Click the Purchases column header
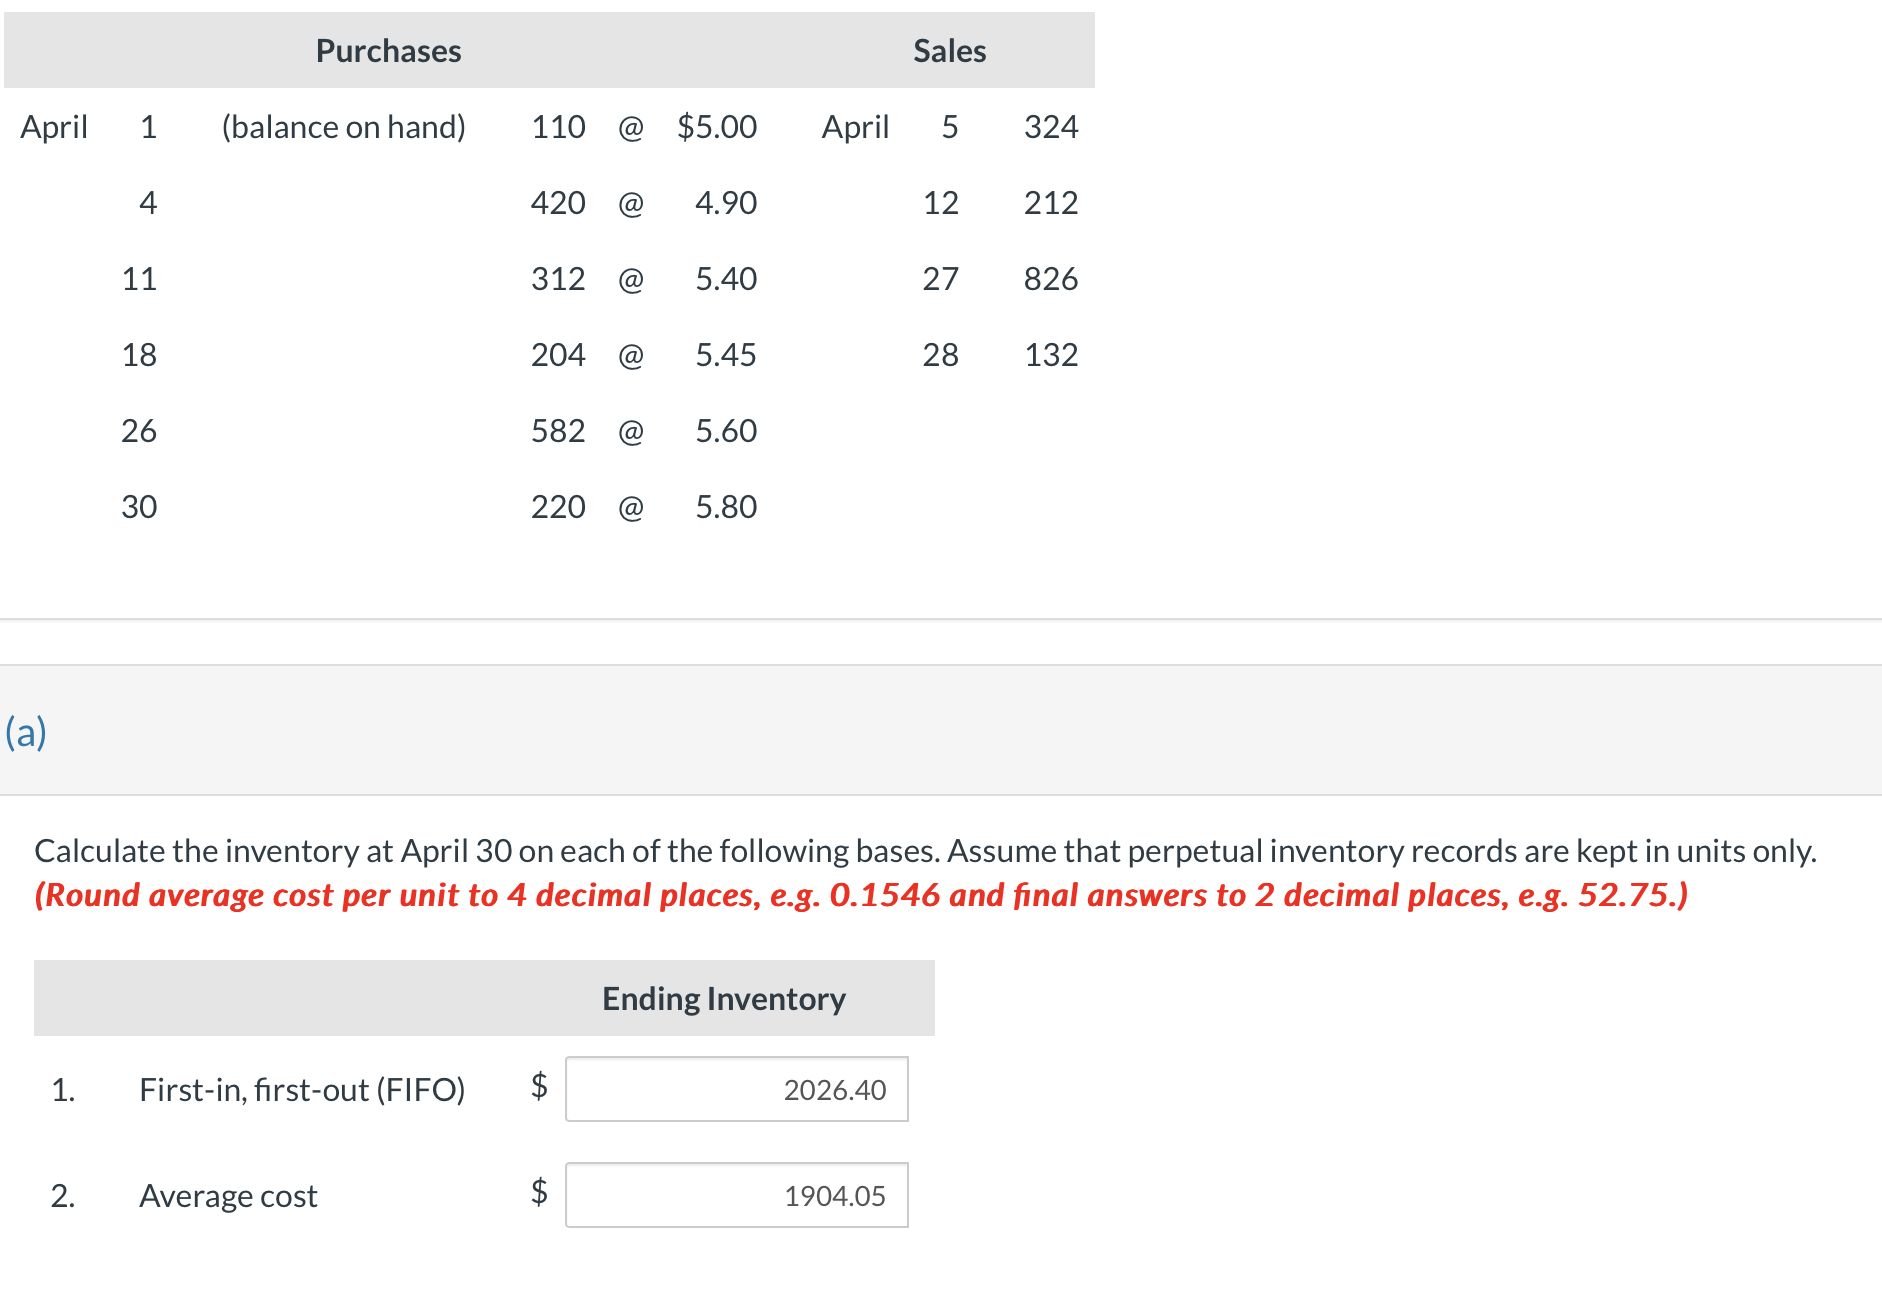This screenshot has height=1290, width=1882. click(x=388, y=50)
